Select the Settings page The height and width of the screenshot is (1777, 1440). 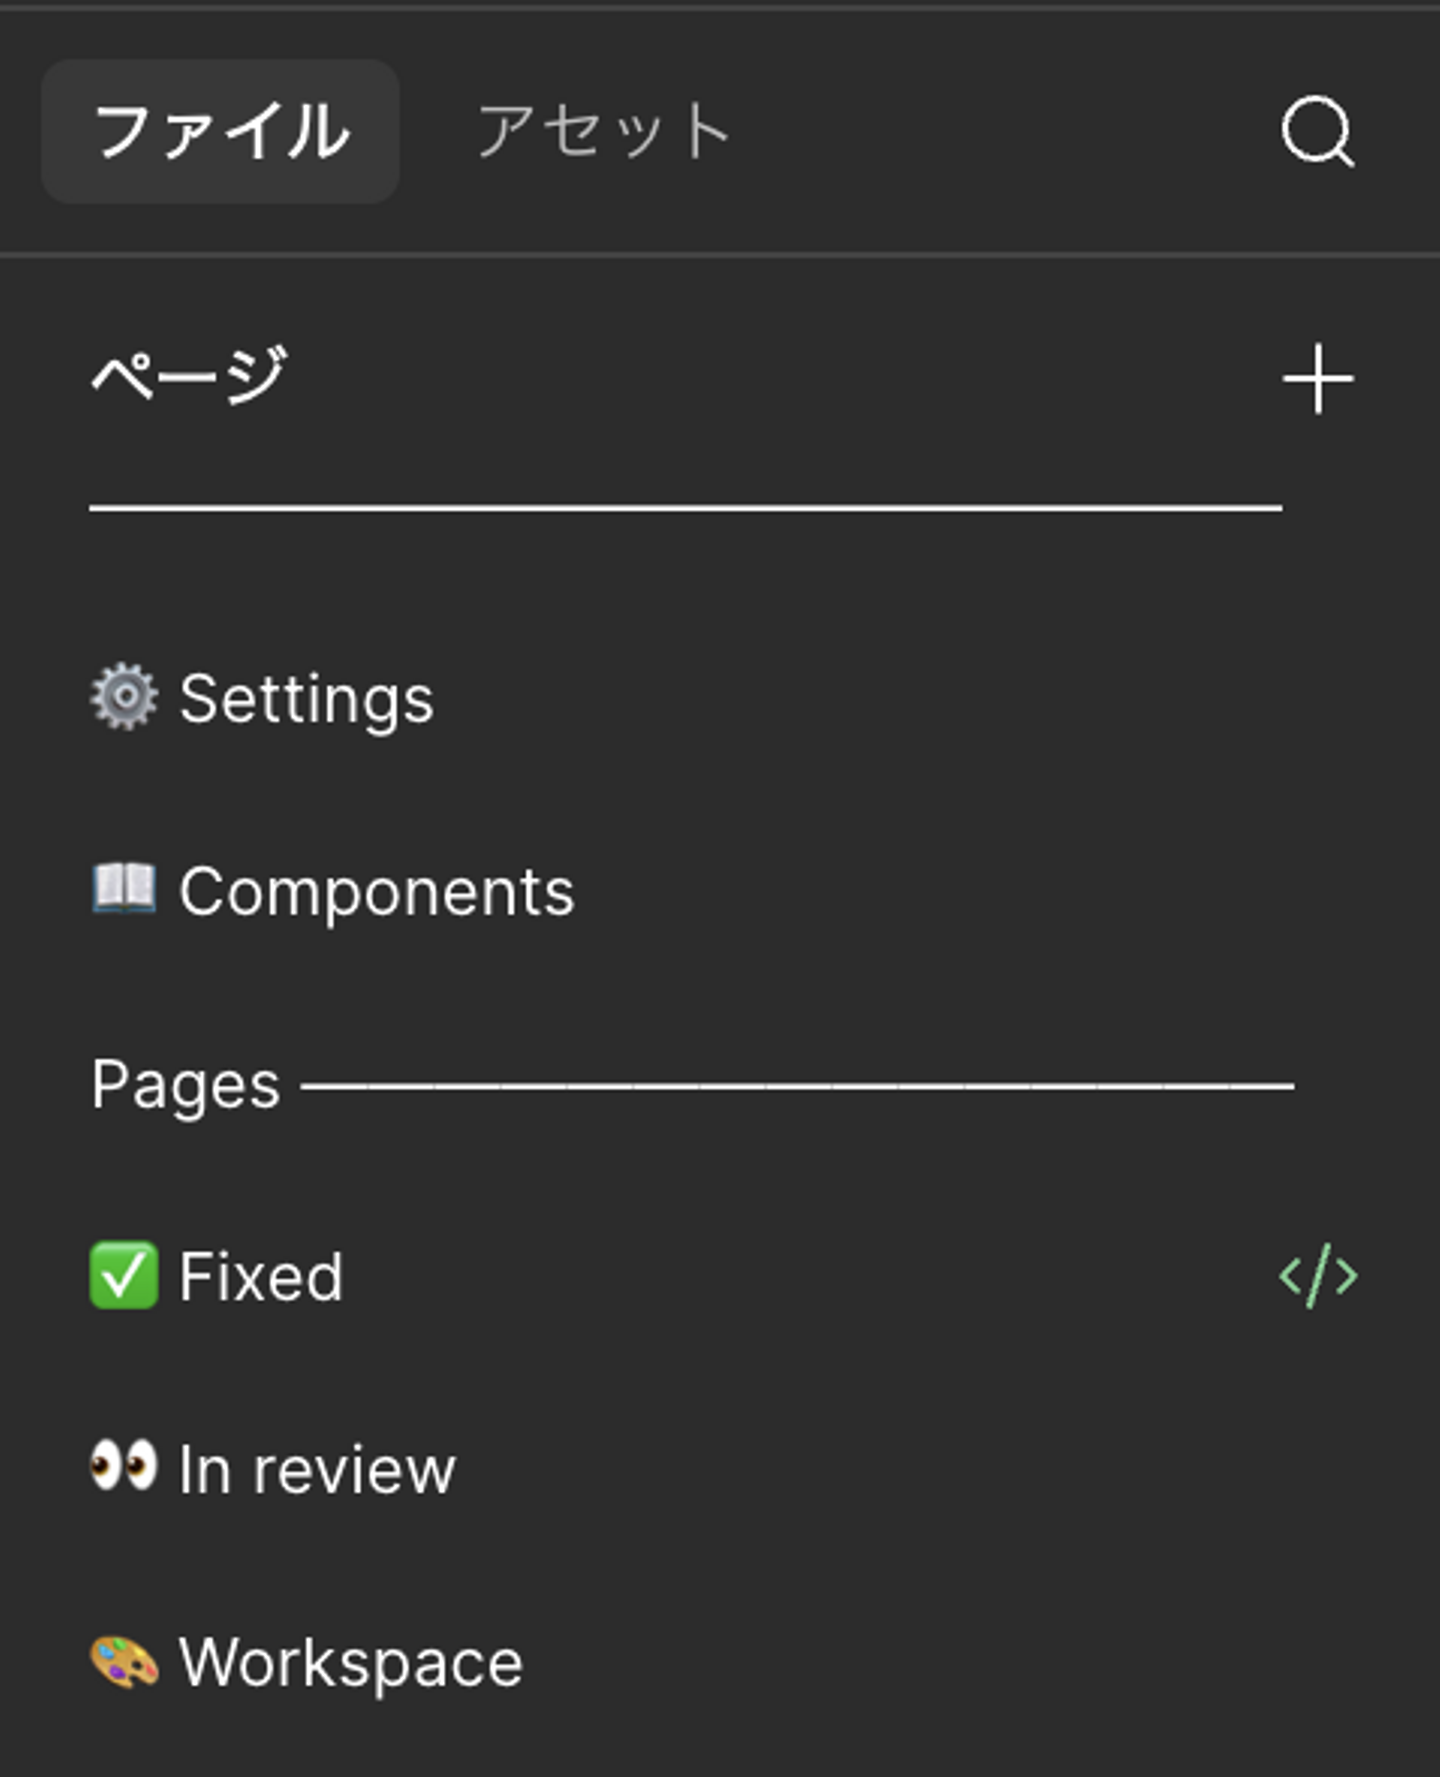[x=306, y=698]
